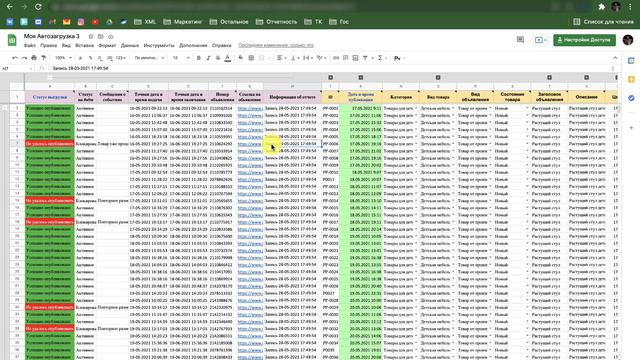
Task: Create a filter via funnel icon
Action: pos(365,58)
